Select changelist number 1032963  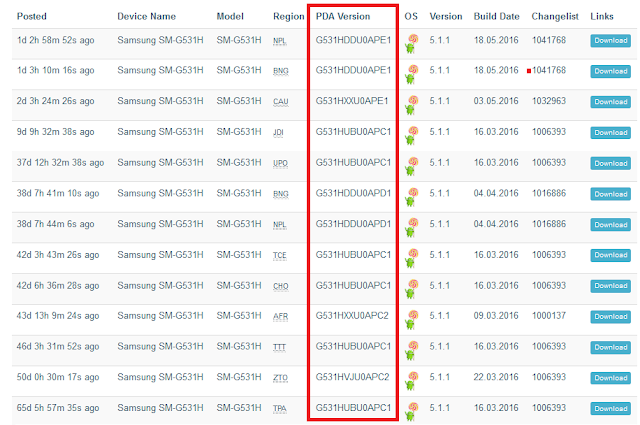[549, 101]
